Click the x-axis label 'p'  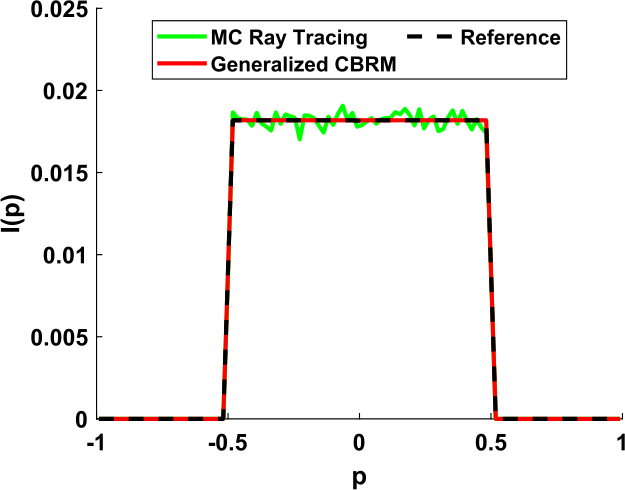click(359, 476)
